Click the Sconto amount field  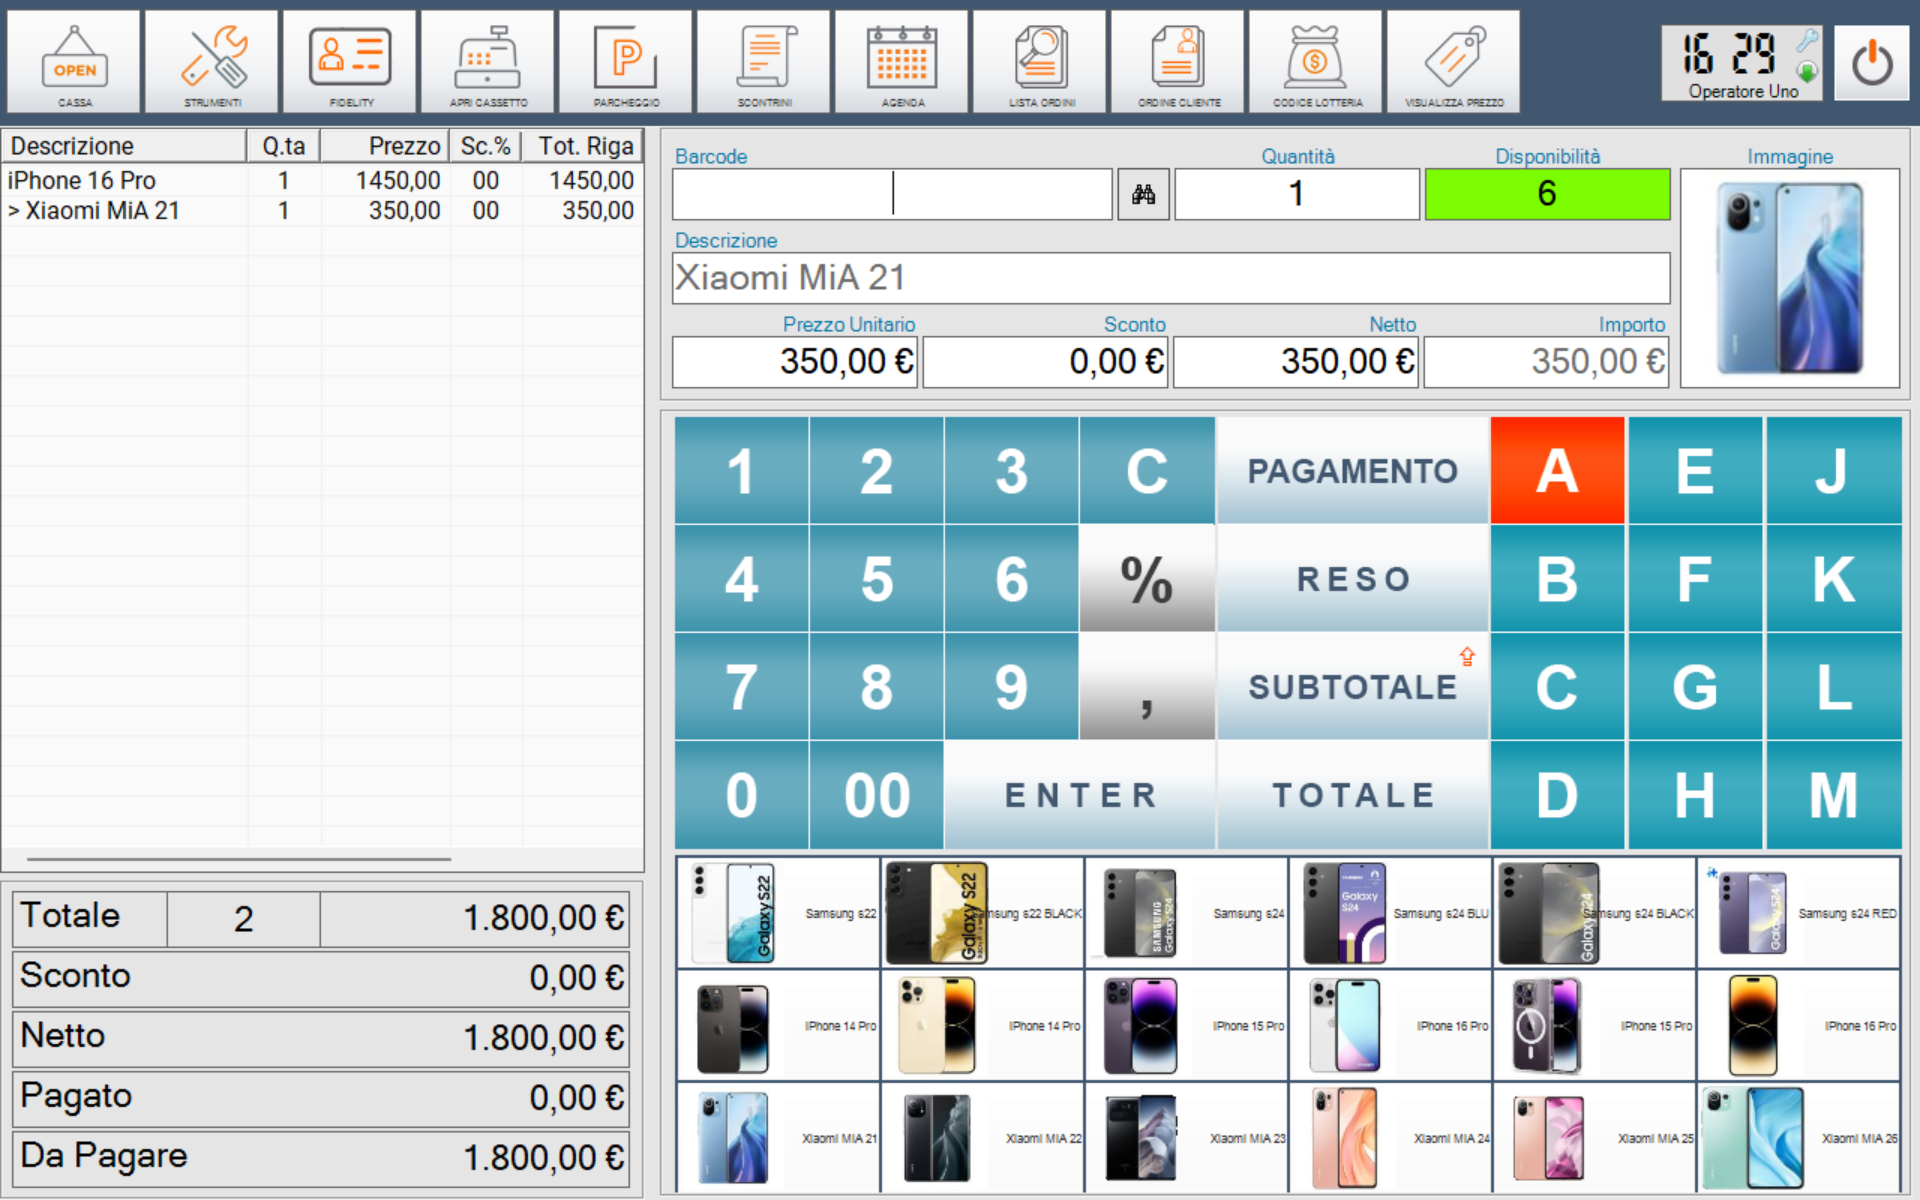(x=1046, y=362)
